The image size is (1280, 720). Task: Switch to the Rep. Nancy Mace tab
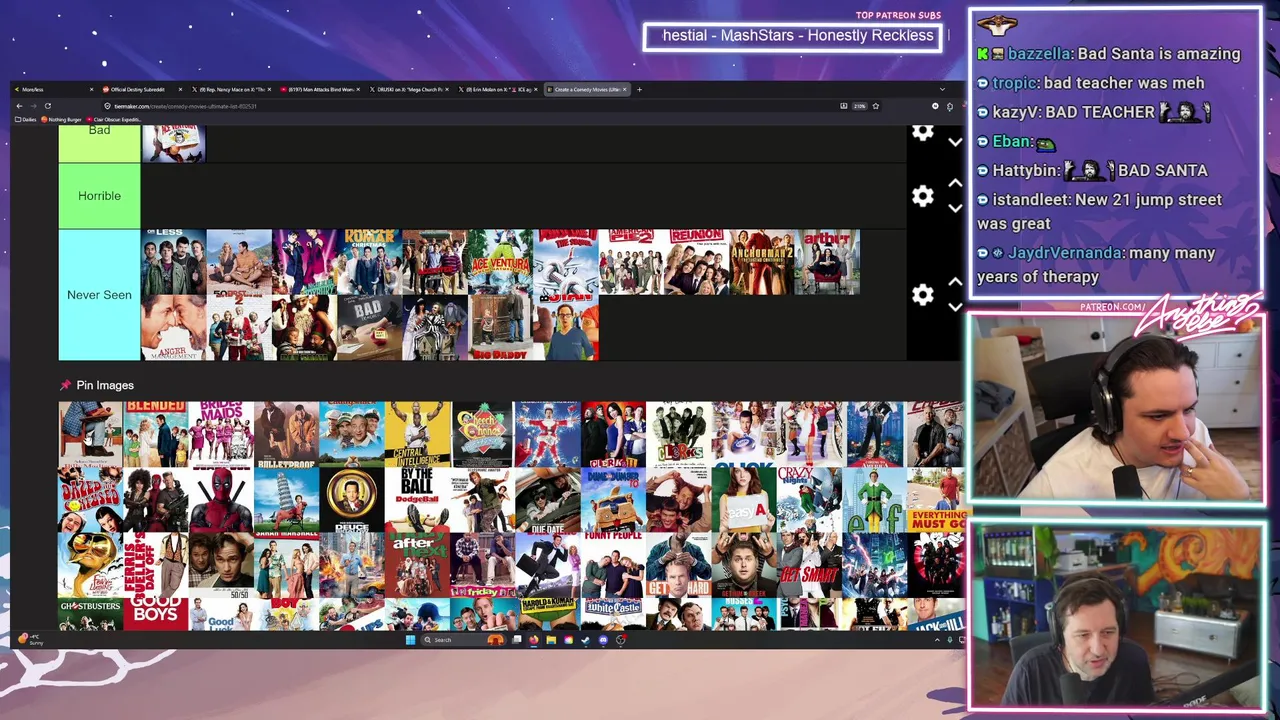231,89
